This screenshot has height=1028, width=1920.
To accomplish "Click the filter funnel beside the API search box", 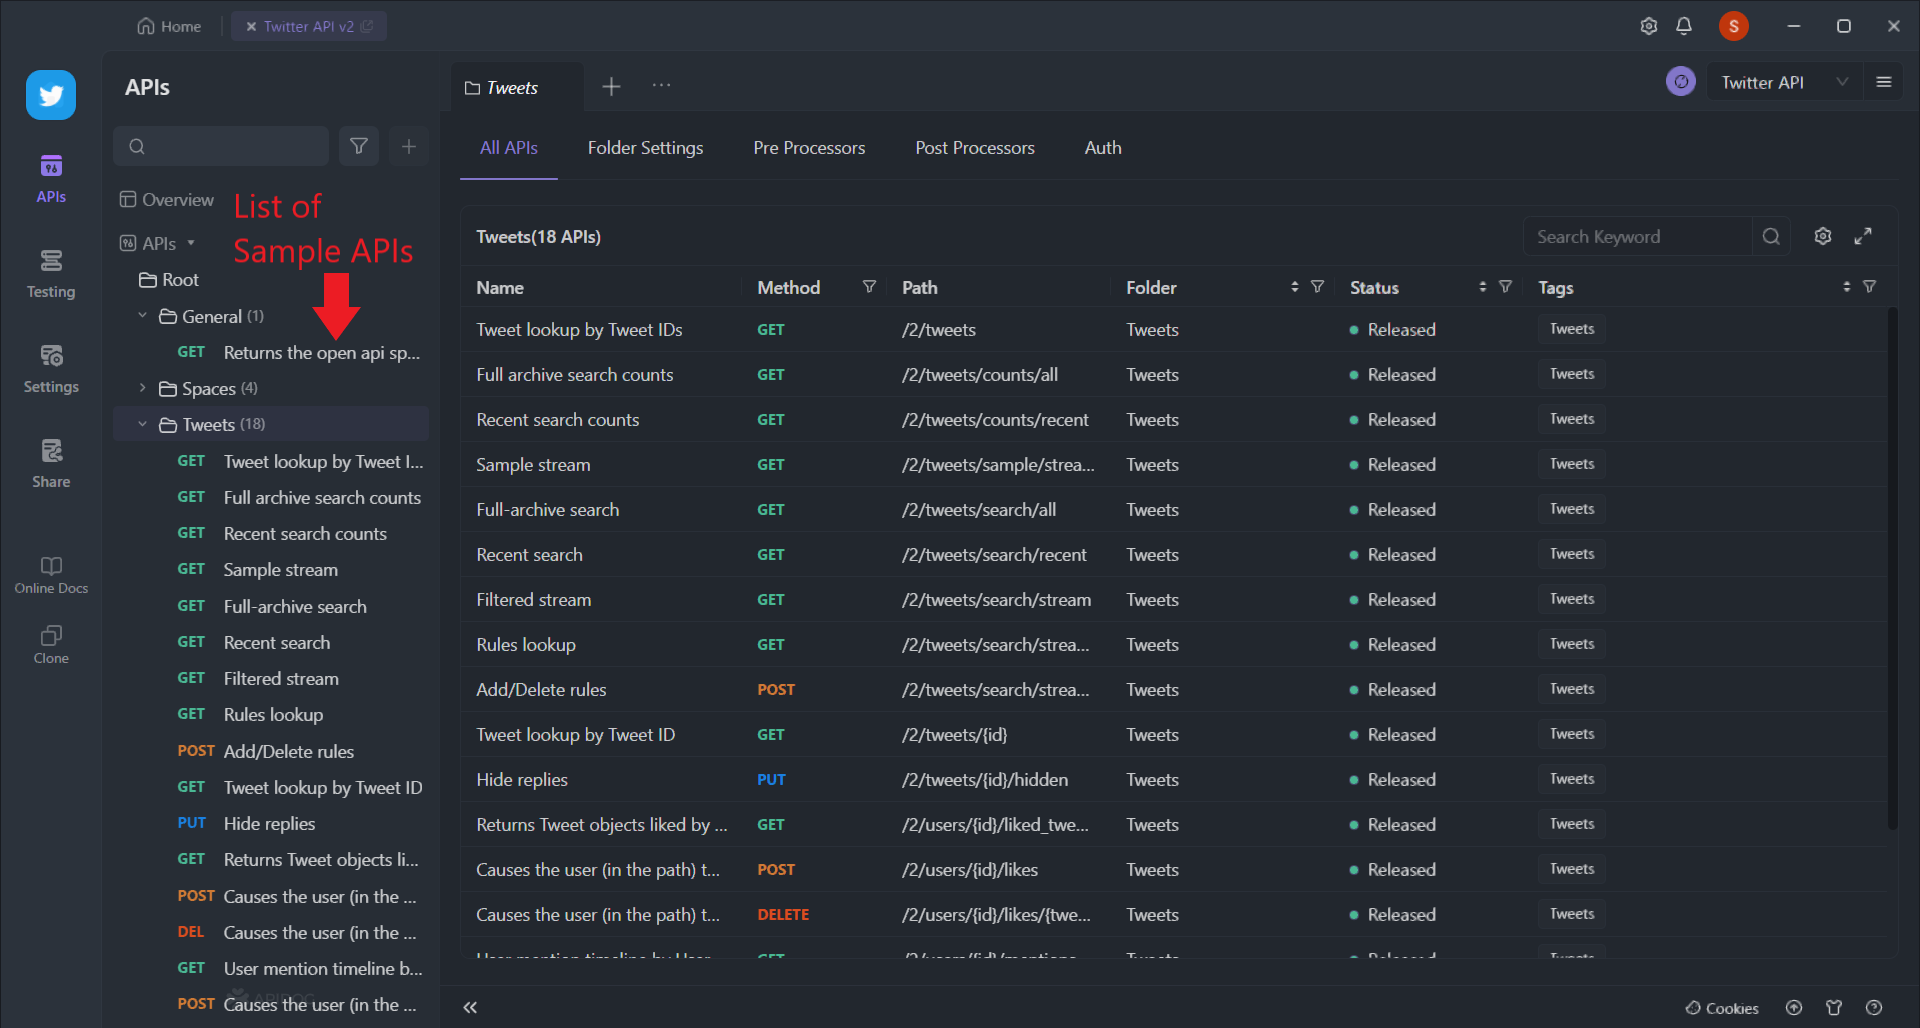I will coord(359,147).
